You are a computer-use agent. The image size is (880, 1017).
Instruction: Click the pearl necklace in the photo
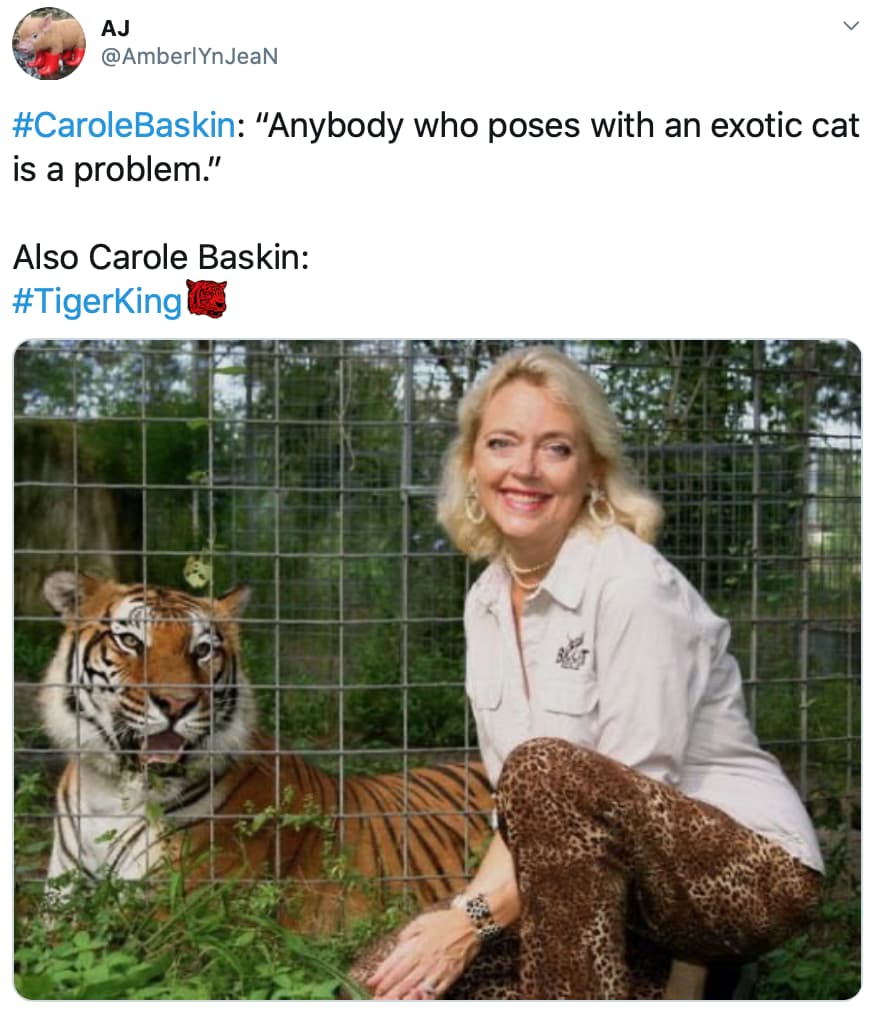[x=525, y=576]
